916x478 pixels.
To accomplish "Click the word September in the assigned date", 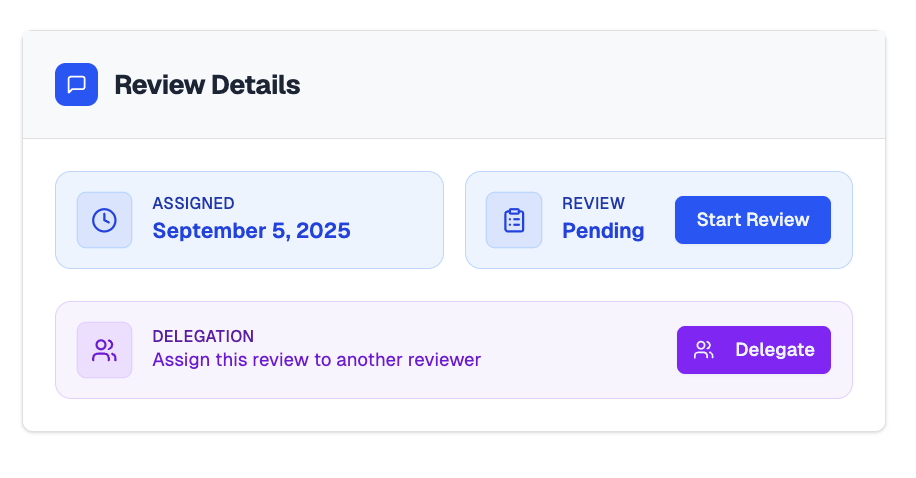I will click(x=207, y=231).
